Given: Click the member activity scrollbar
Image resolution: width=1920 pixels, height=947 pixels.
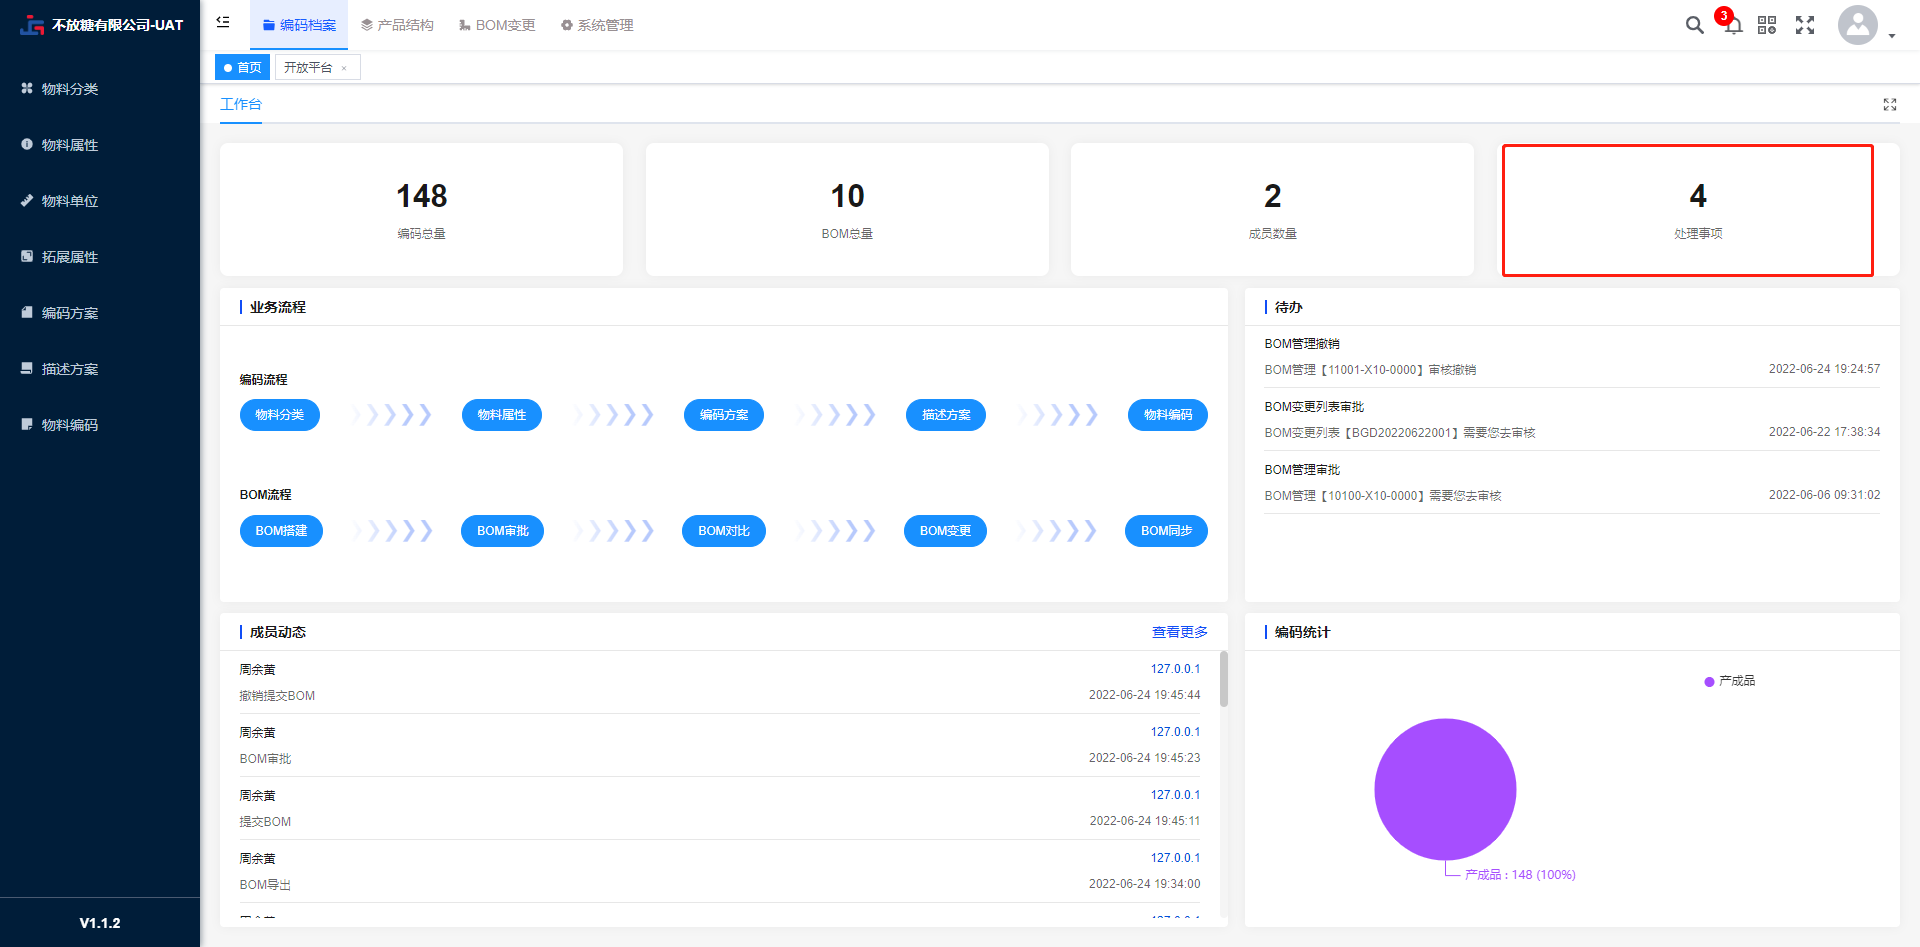Looking at the screenshot, I should click(1224, 679).
